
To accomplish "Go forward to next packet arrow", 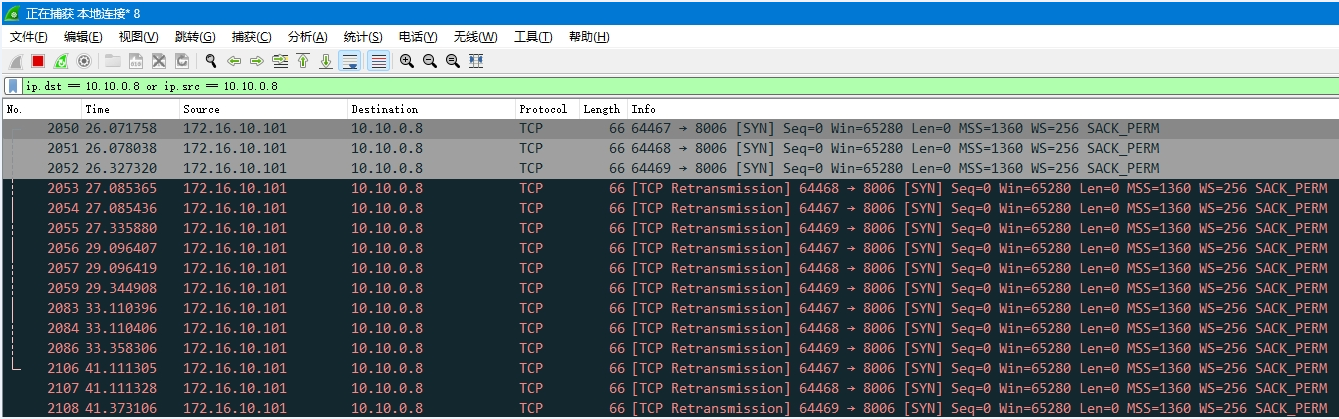I will (257, 61).
